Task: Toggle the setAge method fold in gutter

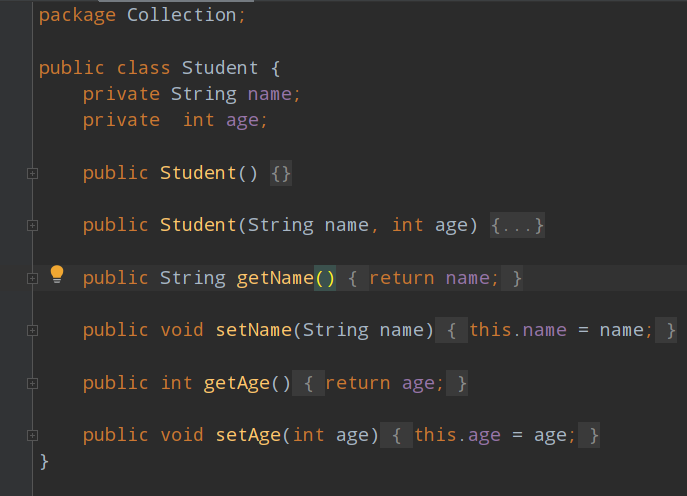Action: [32, 435]
